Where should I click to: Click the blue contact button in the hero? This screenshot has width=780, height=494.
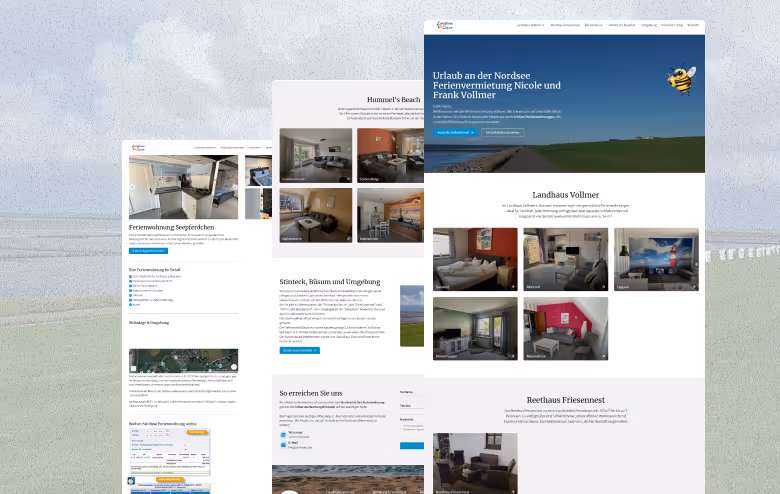coord(455,132)
